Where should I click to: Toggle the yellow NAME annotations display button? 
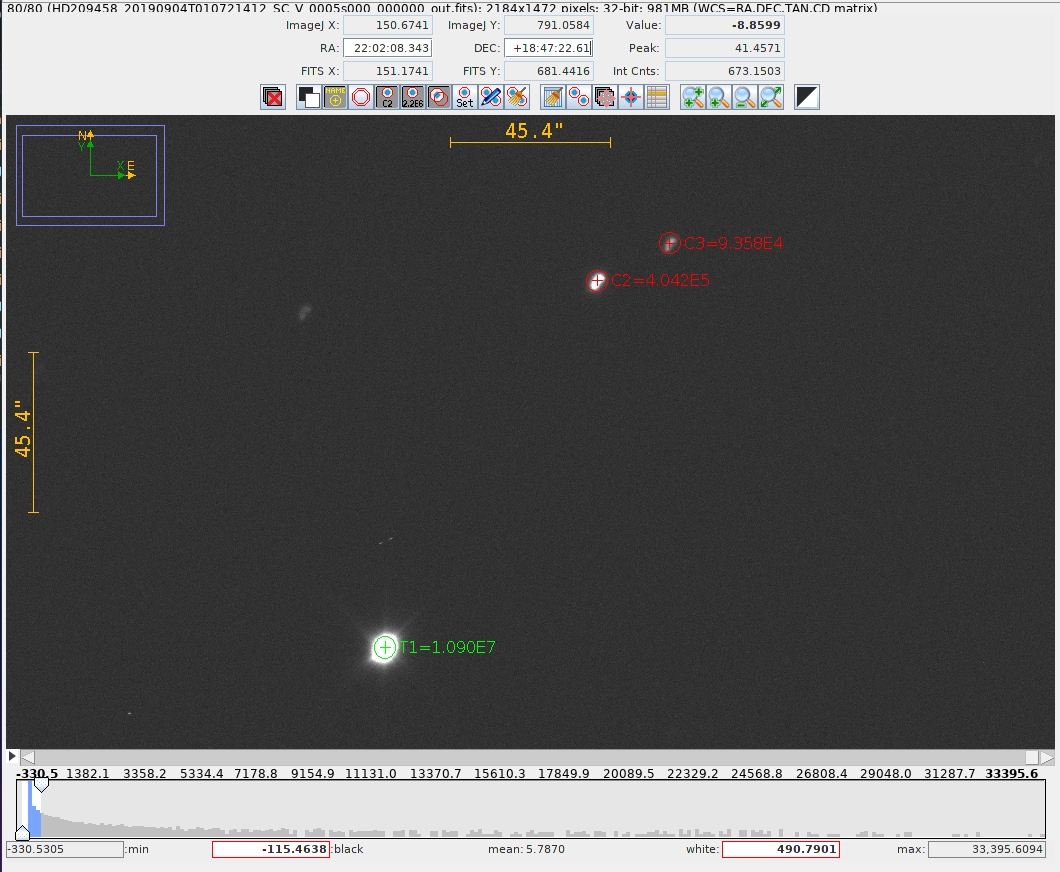click(335, 97)
